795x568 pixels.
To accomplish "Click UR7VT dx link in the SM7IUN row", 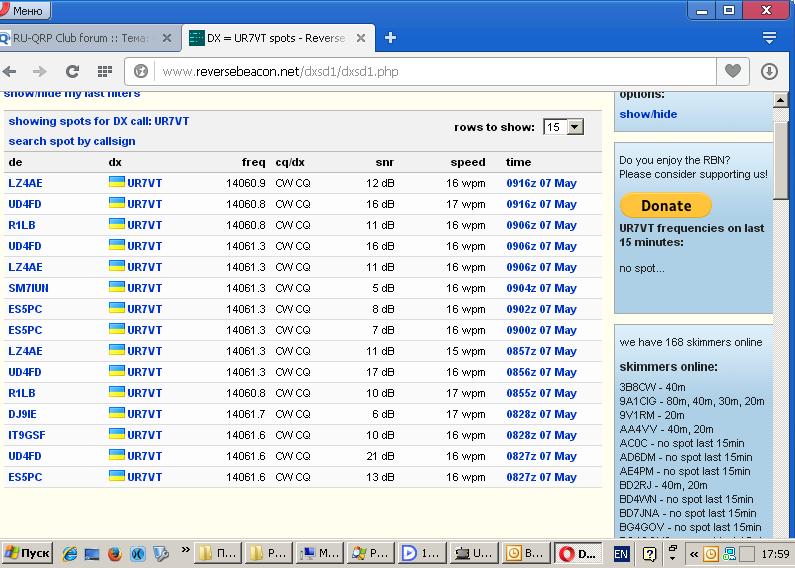I will (x=144, y=288).
